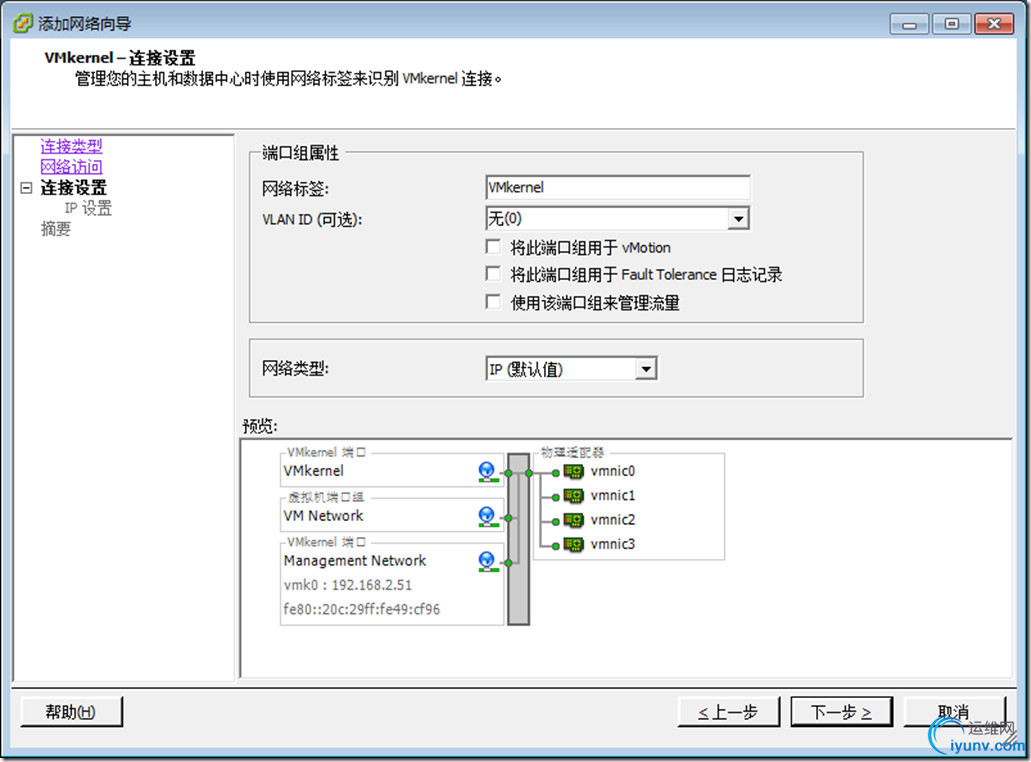Screen dimensions: 1031x762
Task: Click the globe icon beside VMkernel port
Action: (x=486, y=470)
